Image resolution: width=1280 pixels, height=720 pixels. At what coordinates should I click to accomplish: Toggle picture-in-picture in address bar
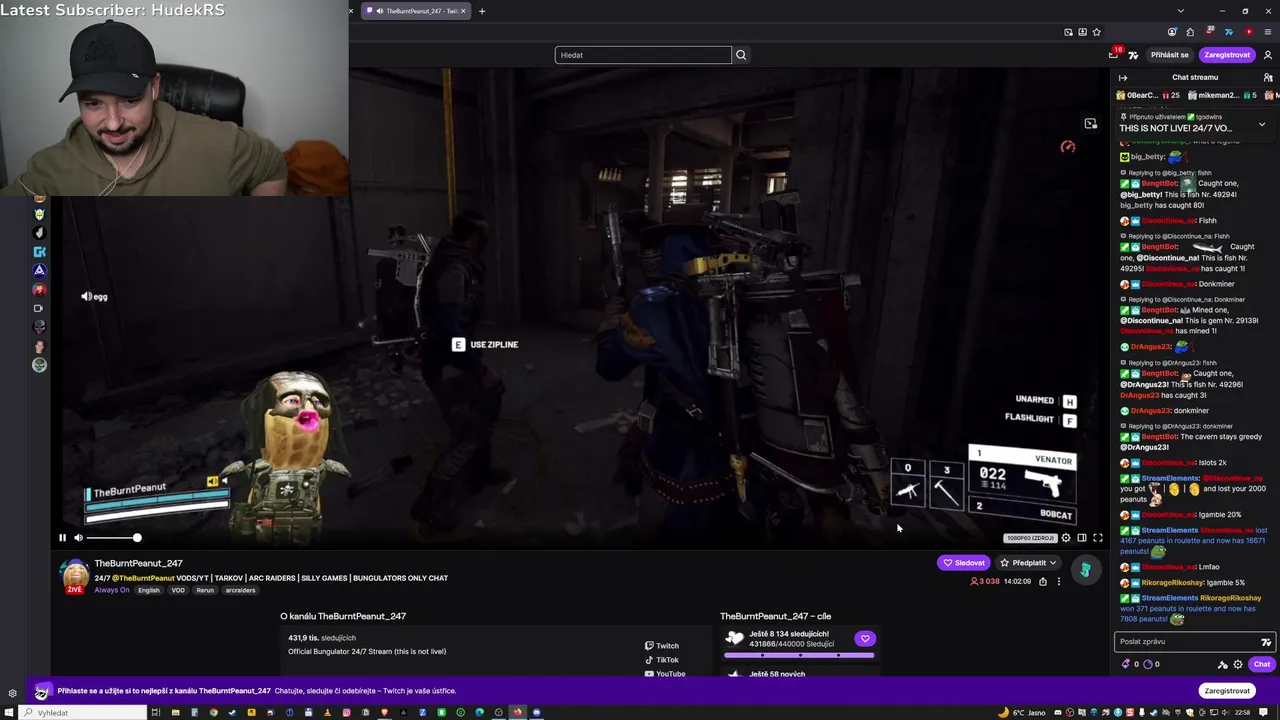click(x=1068, y=32)
